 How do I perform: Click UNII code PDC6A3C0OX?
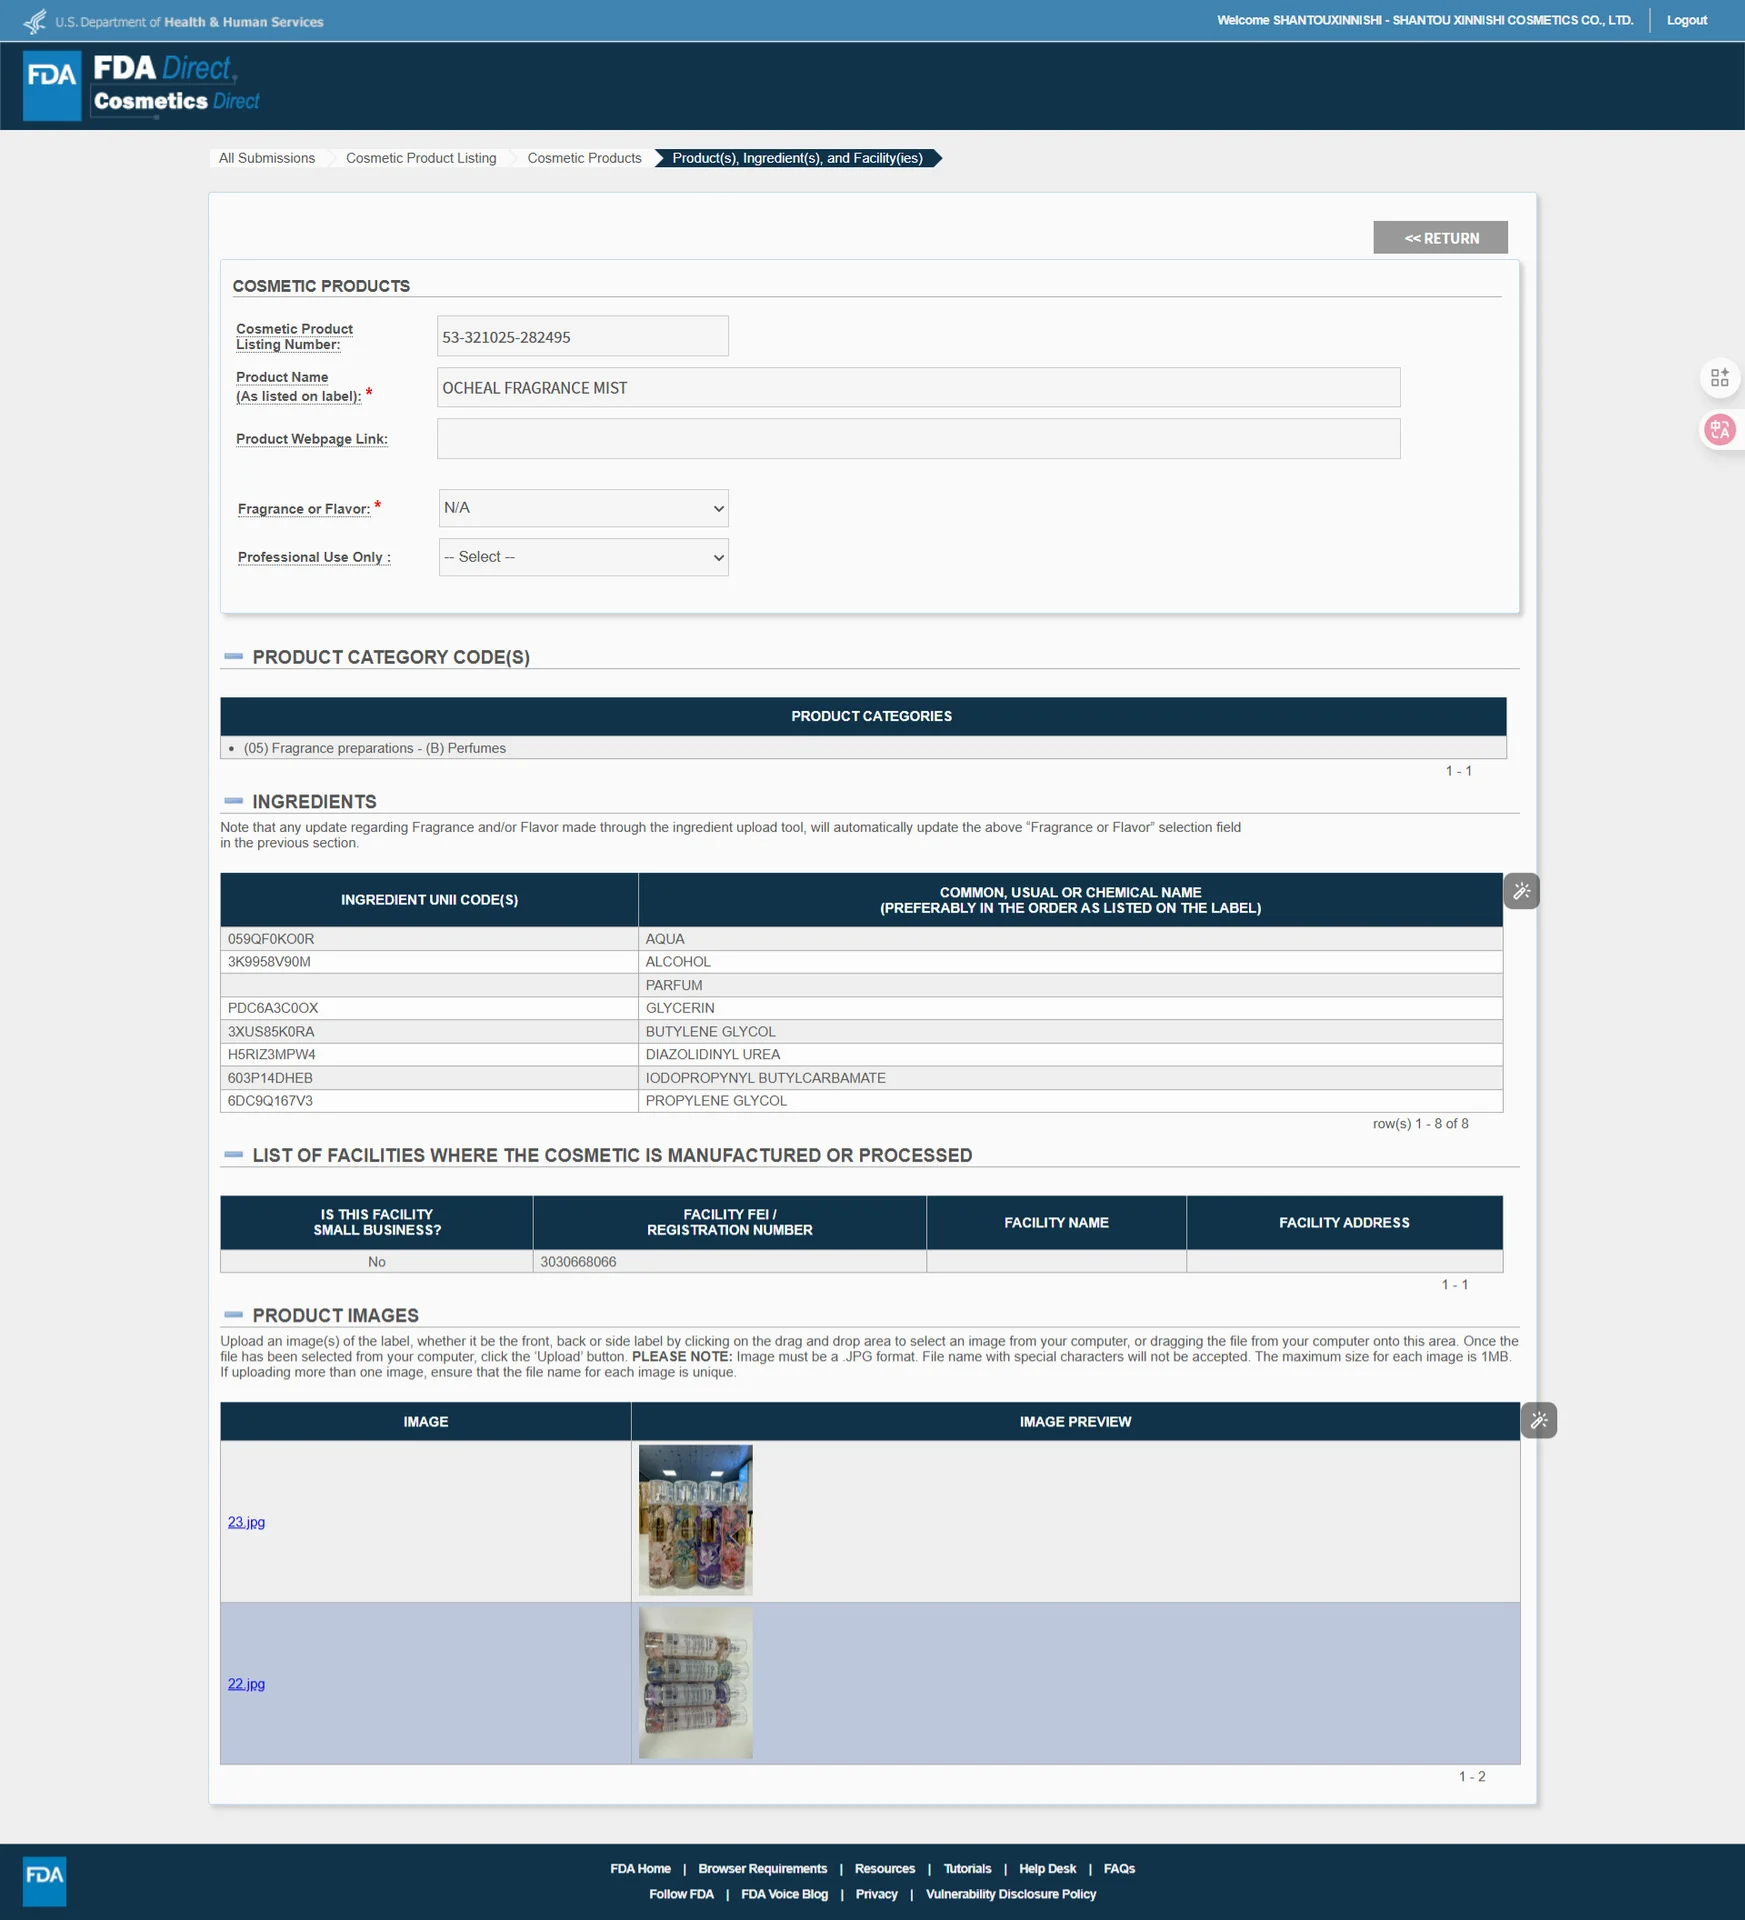[x=273, y=1008]
